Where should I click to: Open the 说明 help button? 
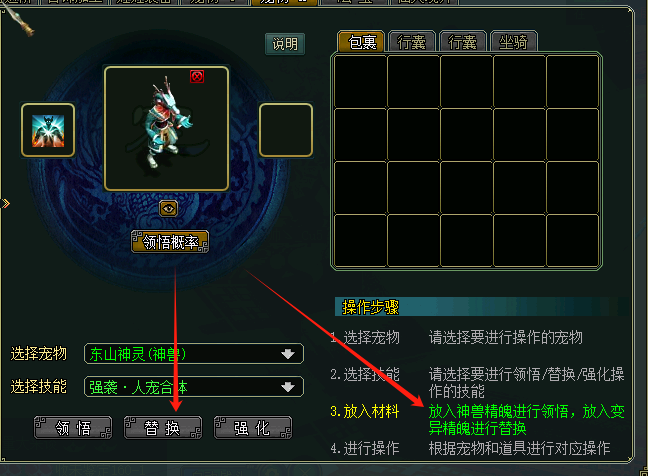(x=285, y=44)
